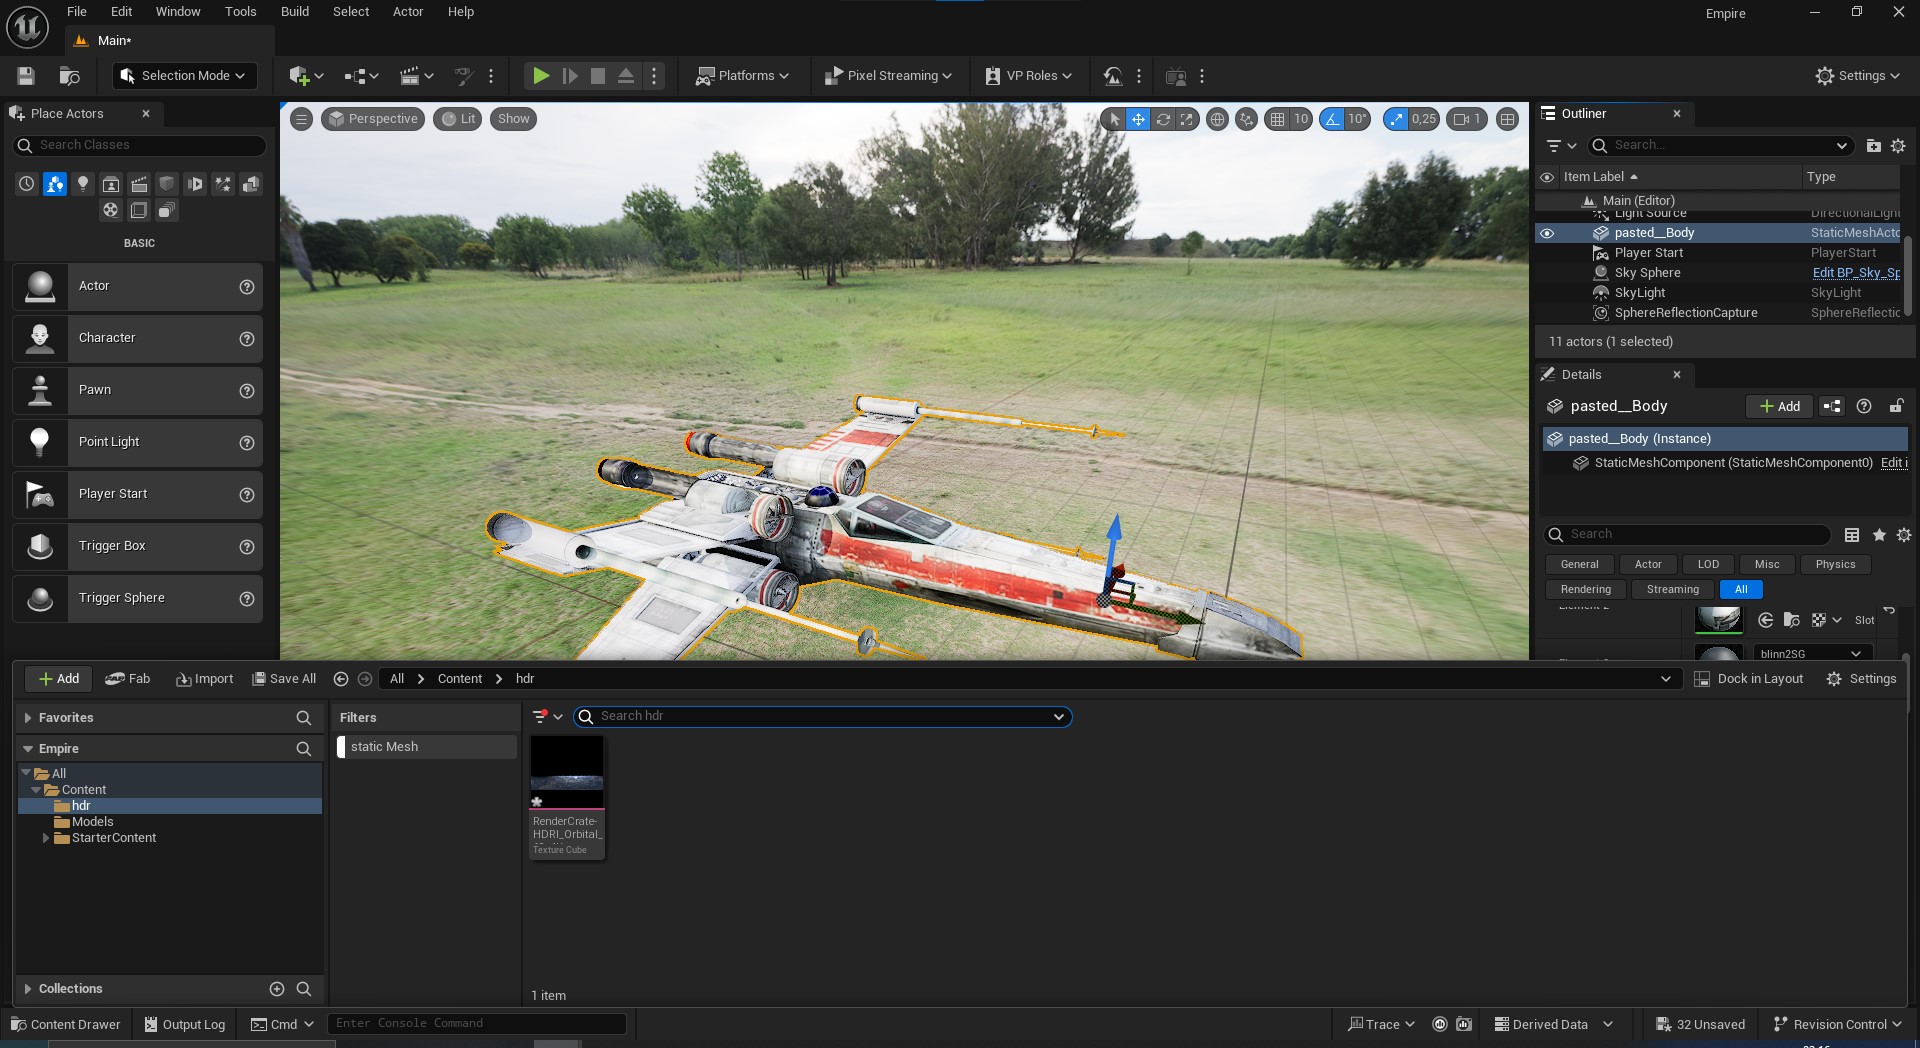
Task: Click the Search hdr input field
Action: click(x=823, y=717)
